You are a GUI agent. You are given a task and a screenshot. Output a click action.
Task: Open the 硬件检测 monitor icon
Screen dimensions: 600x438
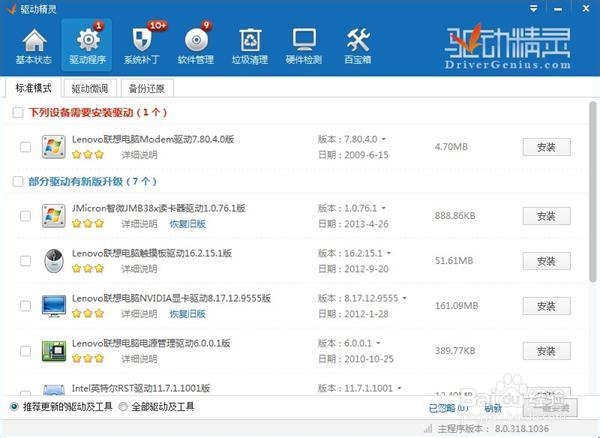pyautogui.click(x=304, y=45)
